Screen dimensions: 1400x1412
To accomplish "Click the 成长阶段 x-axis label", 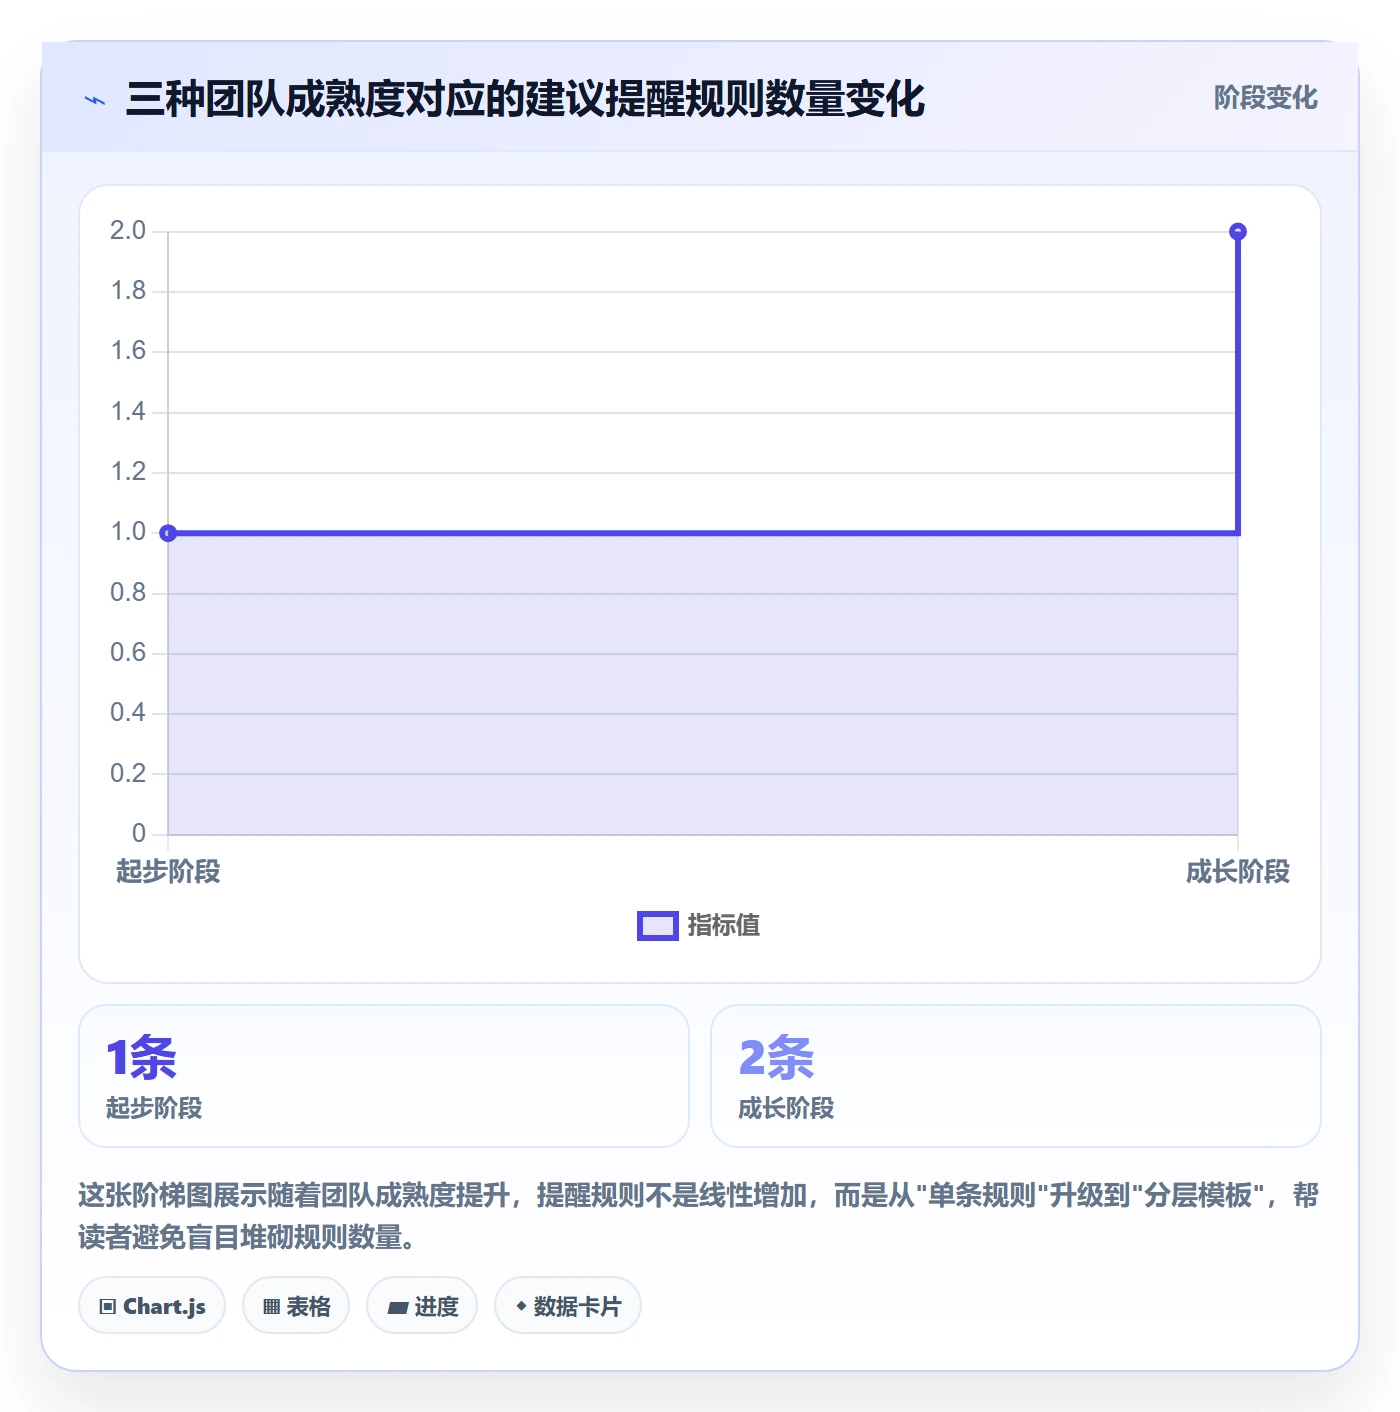I will [1238, 872].
